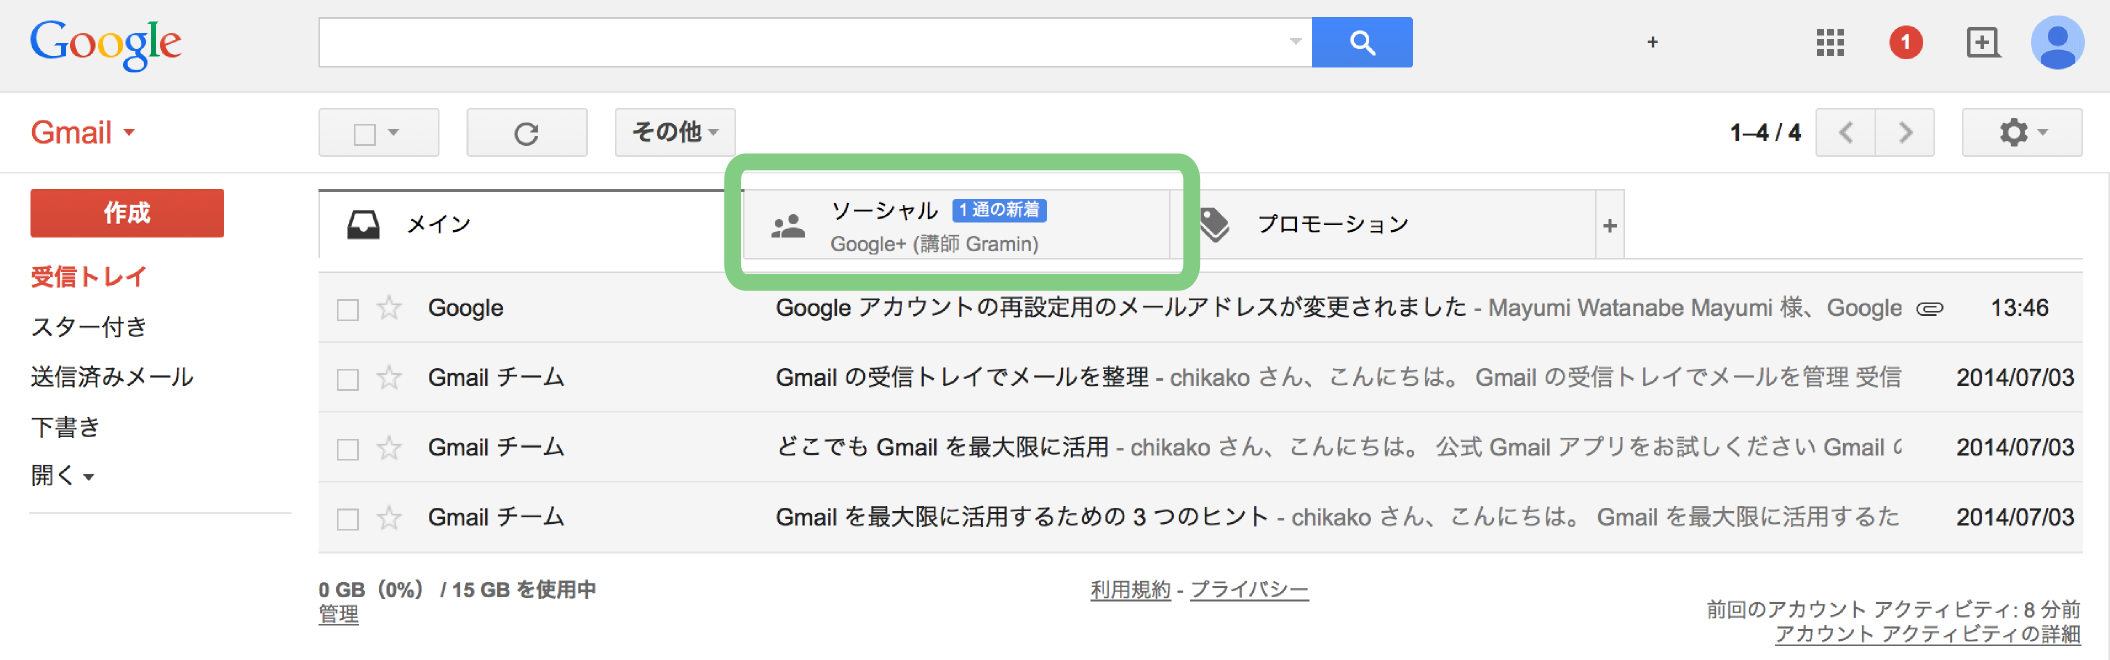Click the Google logo
2110x660 pixels.
(x=105, y=44)
